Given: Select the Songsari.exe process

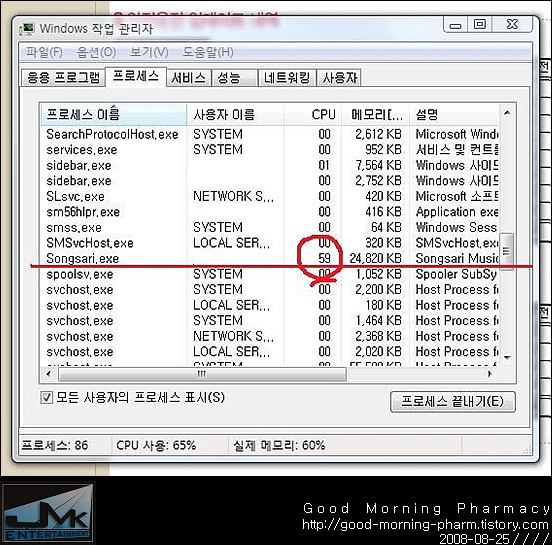Looking at the screenshot, I should tap(270, 258).
